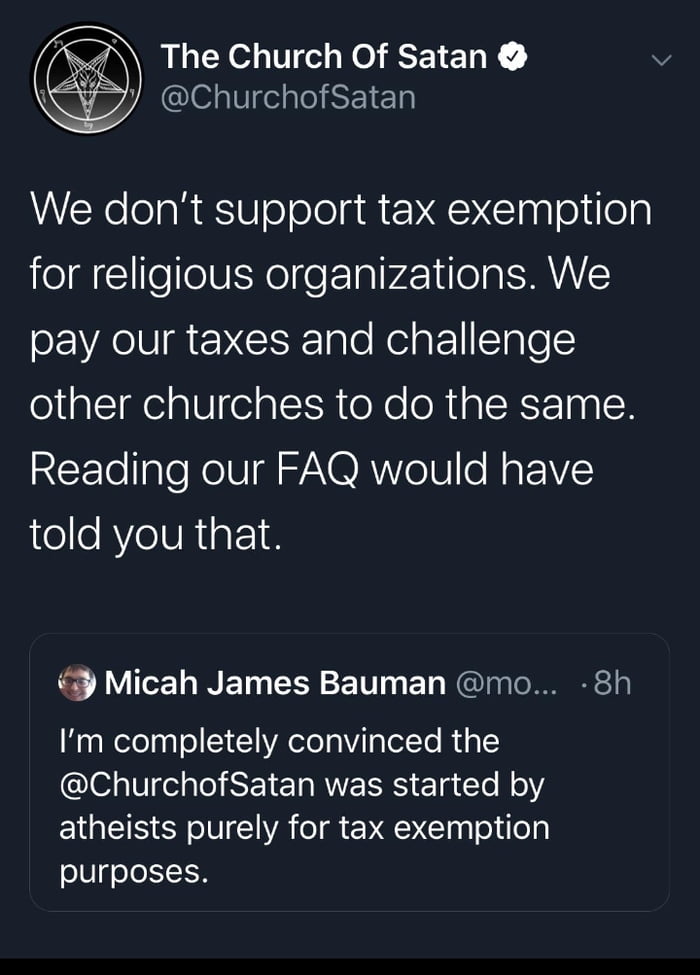Tap the line "other churches to do the same."
The height and width of the screenshot is (975, 700).
(330, 405)
